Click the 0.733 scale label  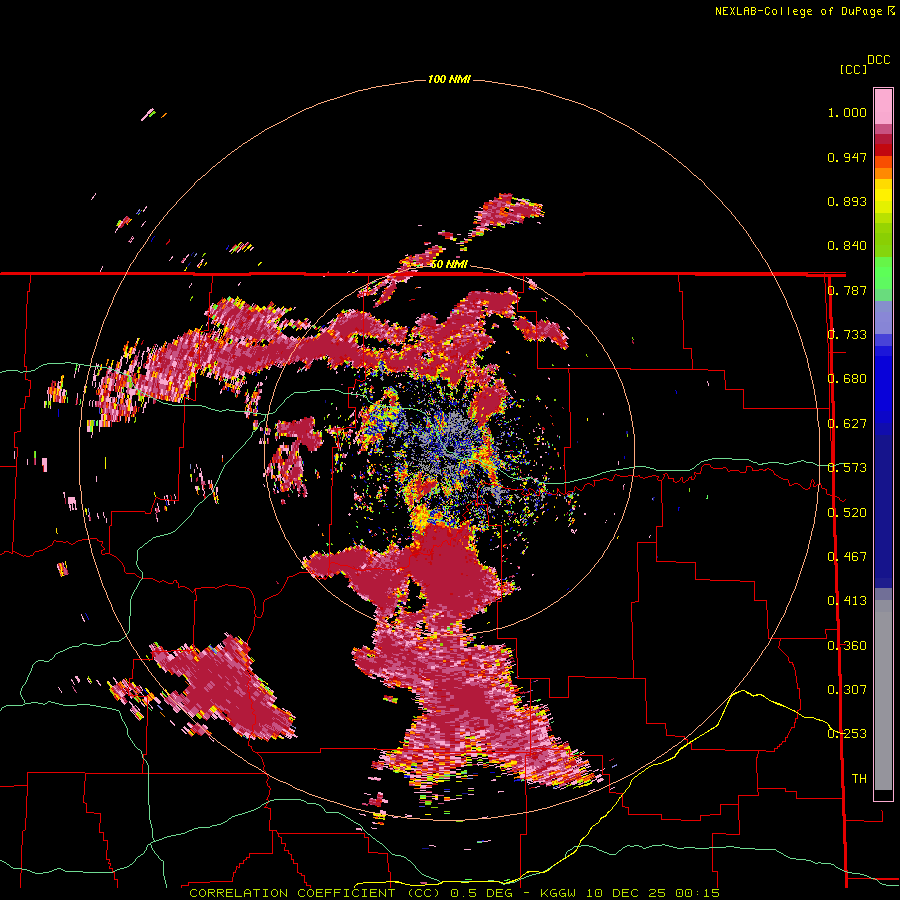pos(847,335)
